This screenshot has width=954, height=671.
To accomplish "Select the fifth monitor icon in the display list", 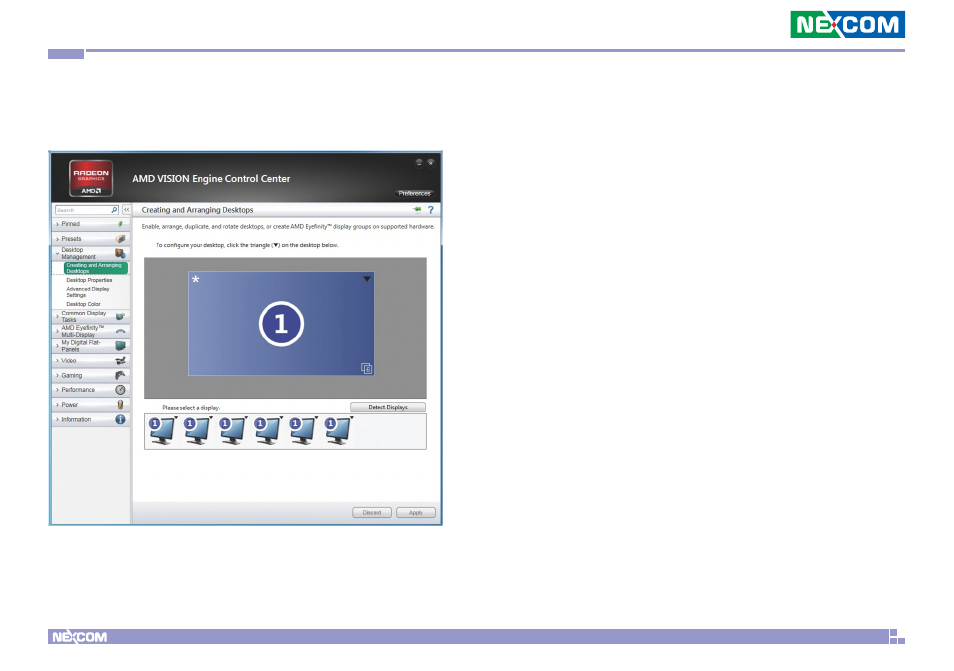I will pyautogui.click(x=303, y=431).
